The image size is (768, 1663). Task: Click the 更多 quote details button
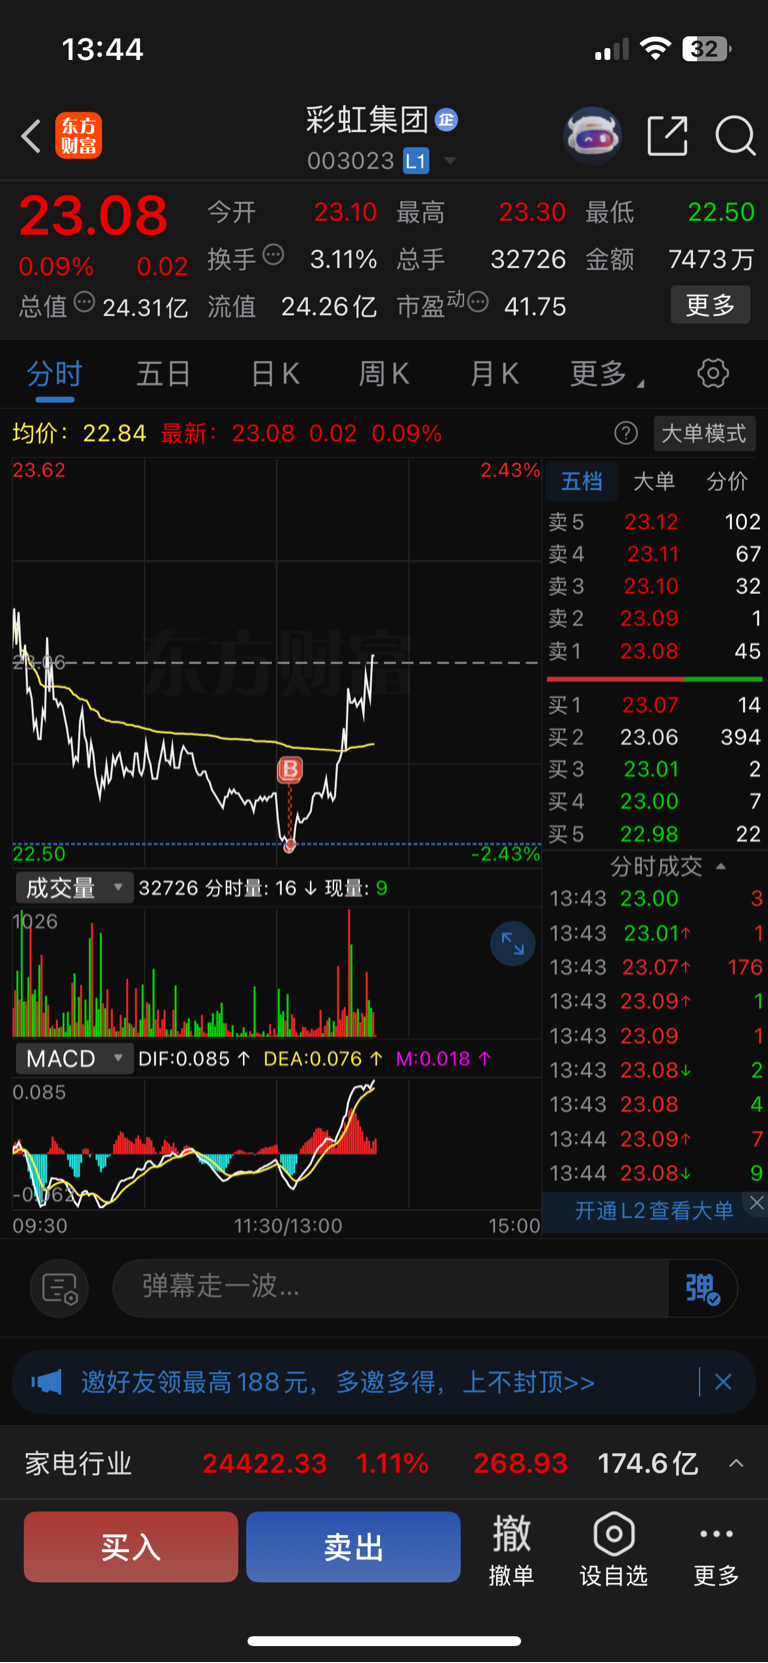coord(710,305)
